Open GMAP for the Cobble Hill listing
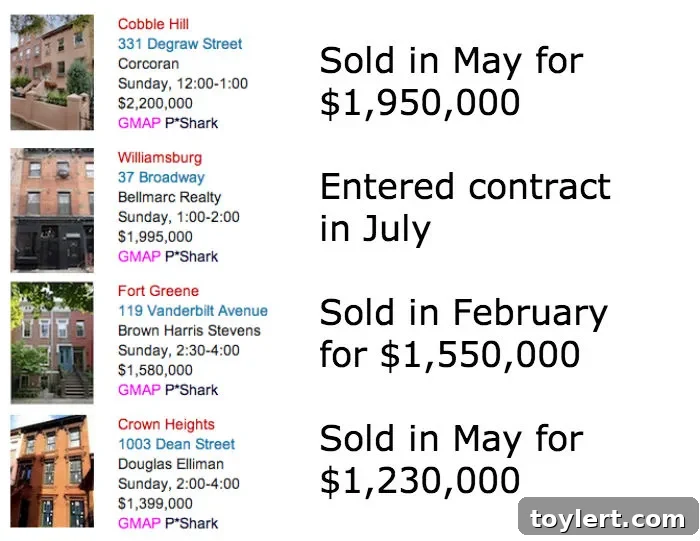This screenshot has height=541, width=700. point(139,123)
